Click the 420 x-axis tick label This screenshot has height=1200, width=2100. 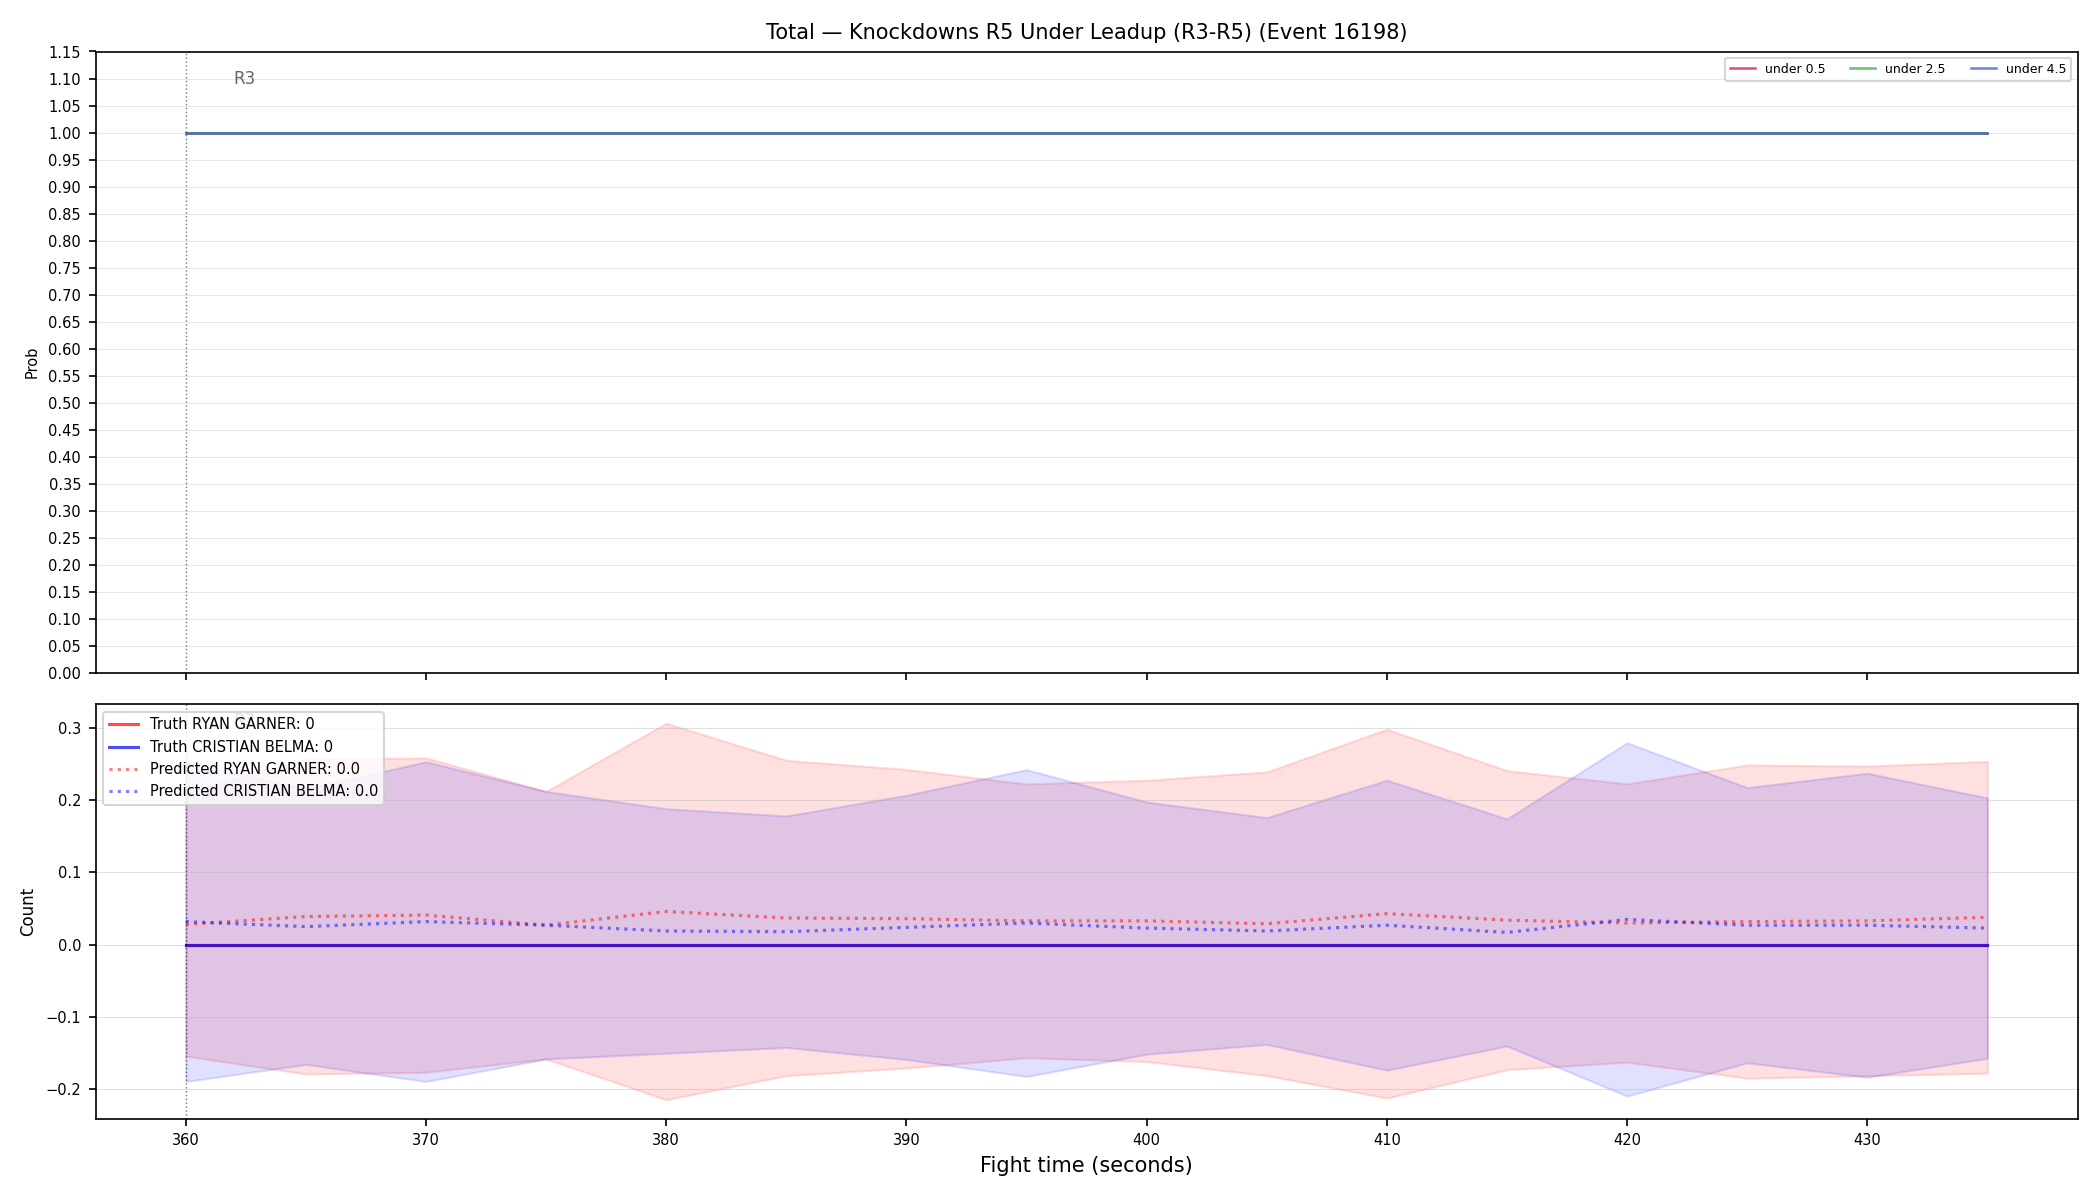(1627, 1139)
